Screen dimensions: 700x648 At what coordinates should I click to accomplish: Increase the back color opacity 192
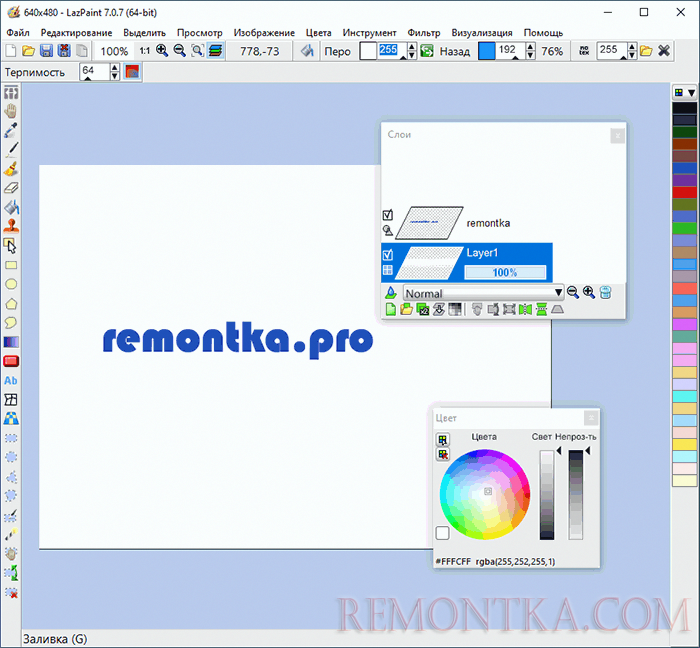click(530, 47)
